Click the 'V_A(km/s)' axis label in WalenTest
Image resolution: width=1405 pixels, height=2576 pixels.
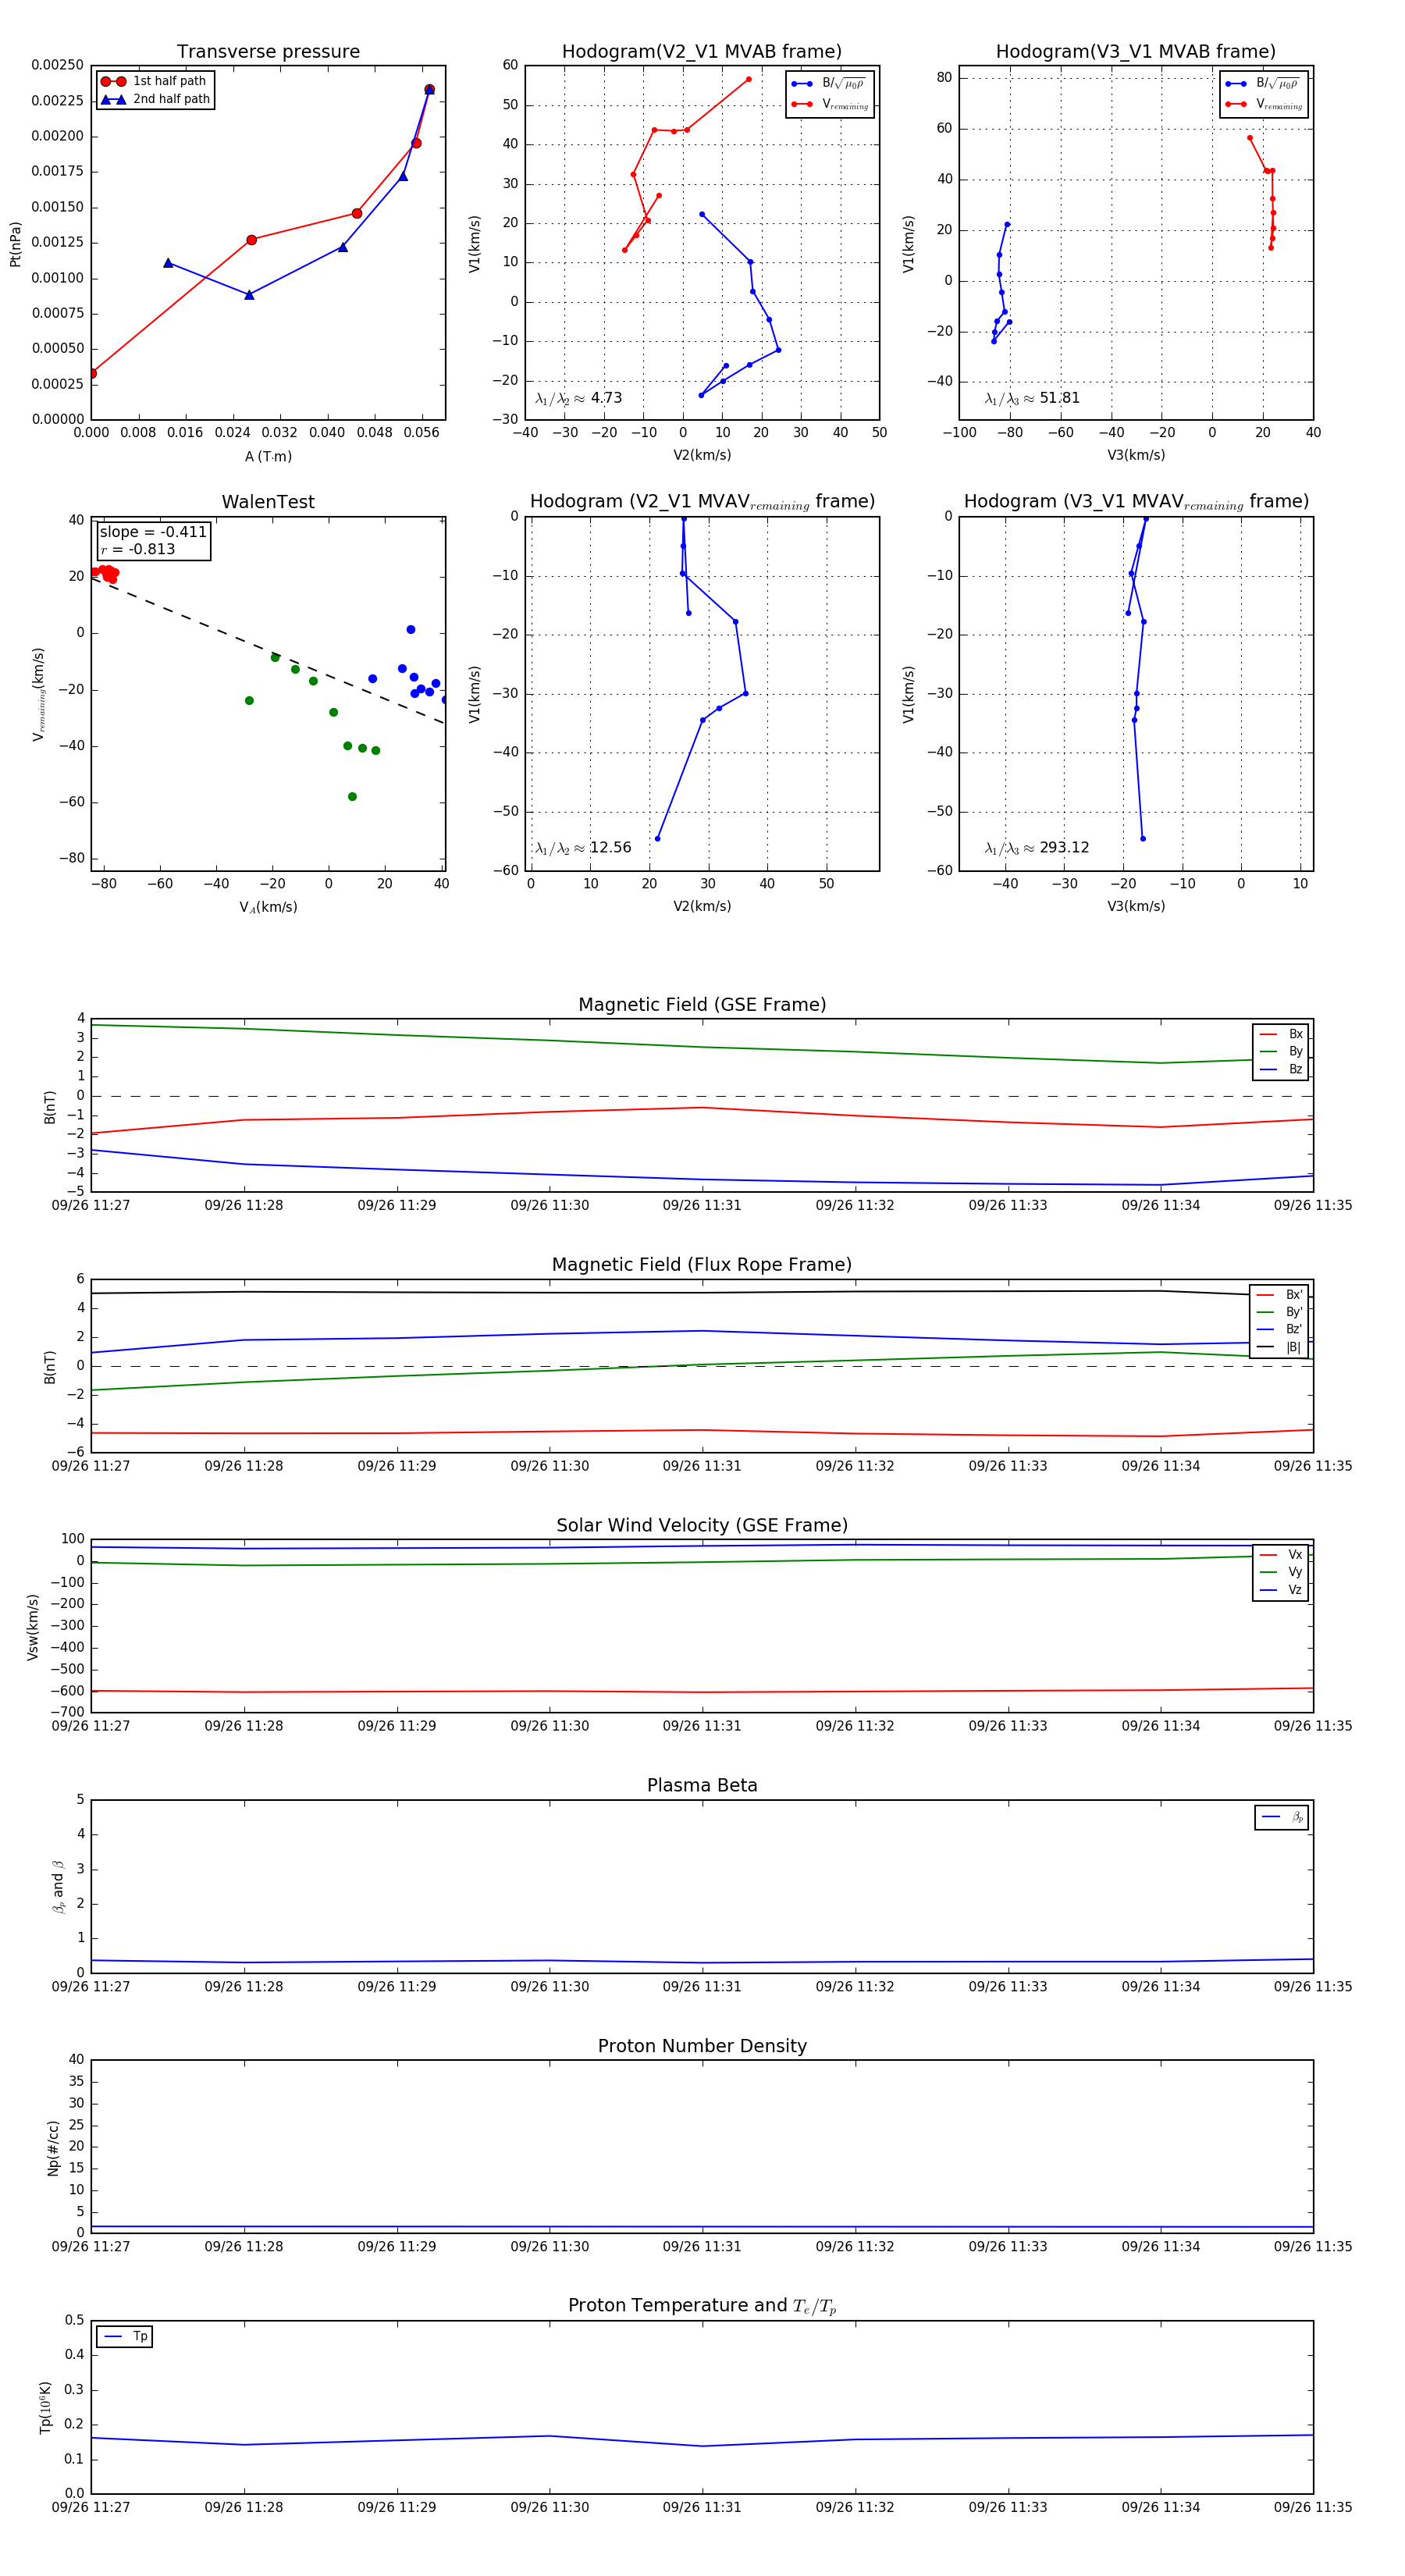coord(268,907)
